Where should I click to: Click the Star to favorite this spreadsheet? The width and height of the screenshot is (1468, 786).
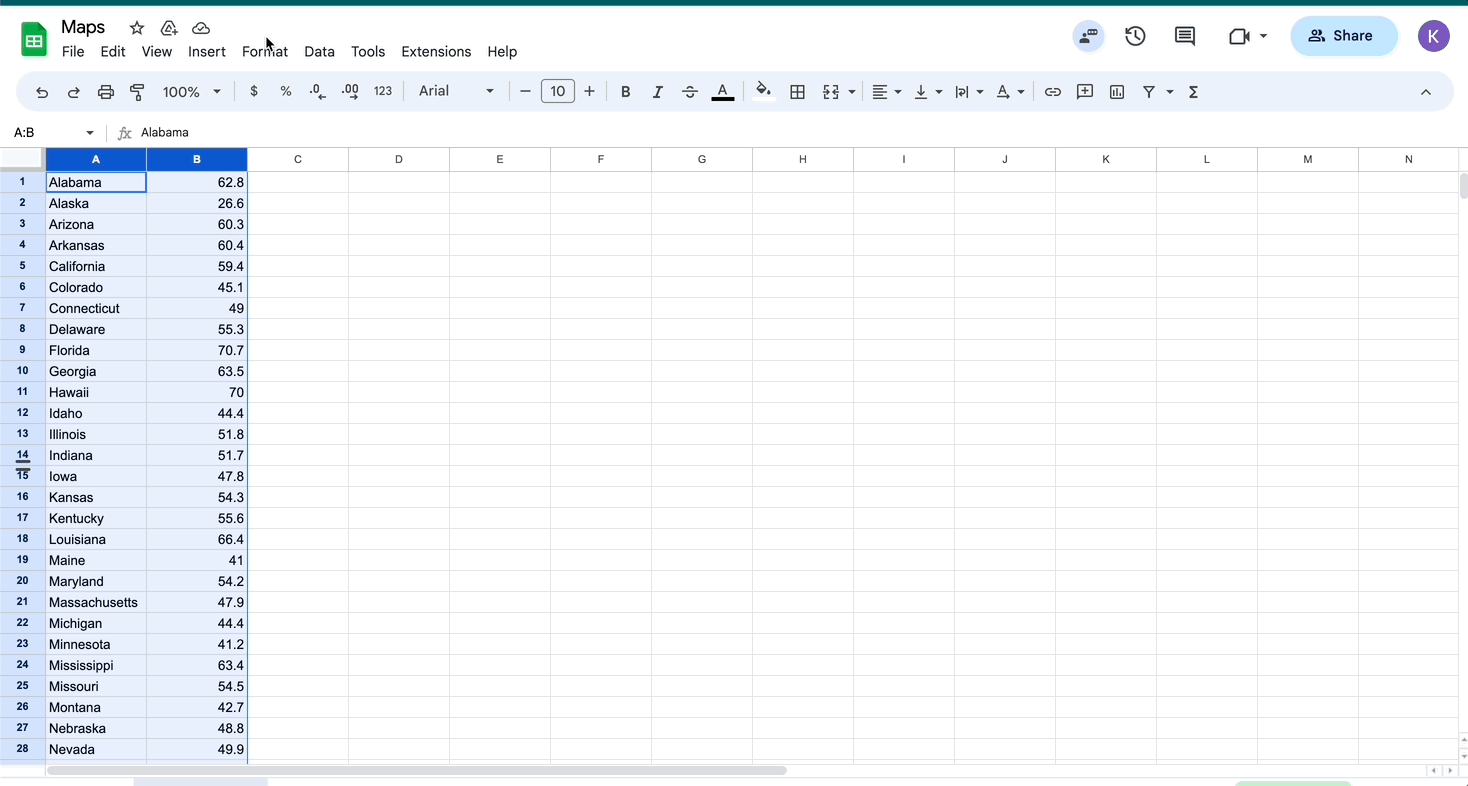click(135, 27)
